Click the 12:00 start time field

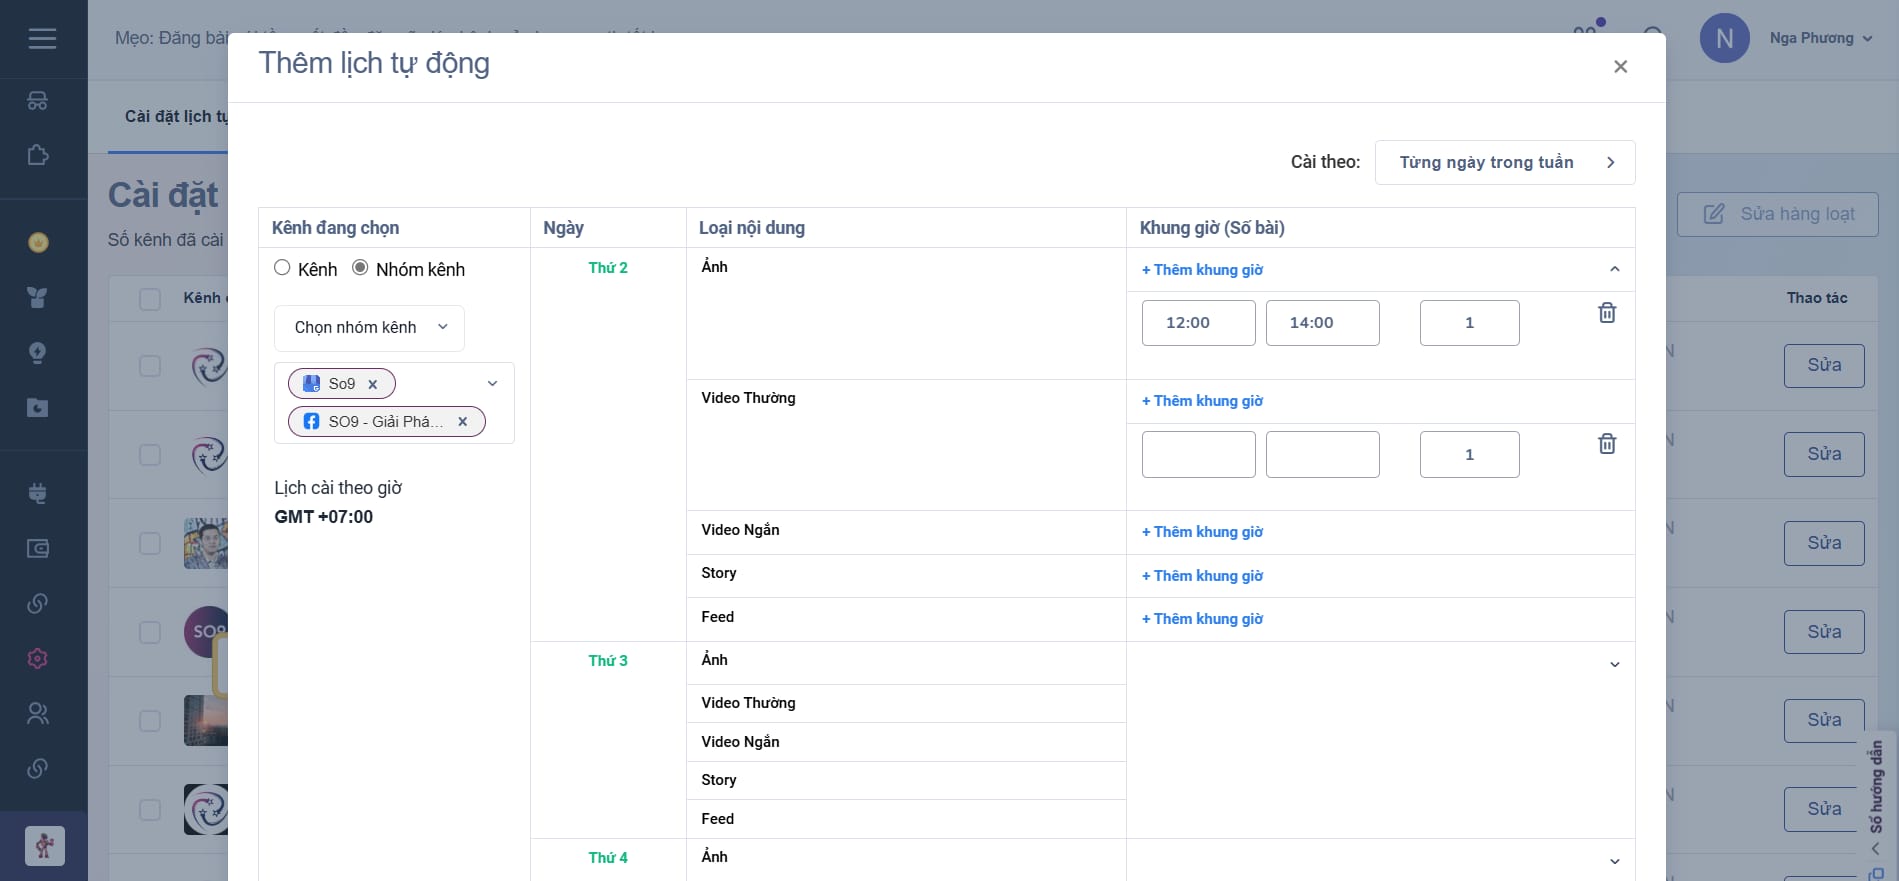[1198, 323]
